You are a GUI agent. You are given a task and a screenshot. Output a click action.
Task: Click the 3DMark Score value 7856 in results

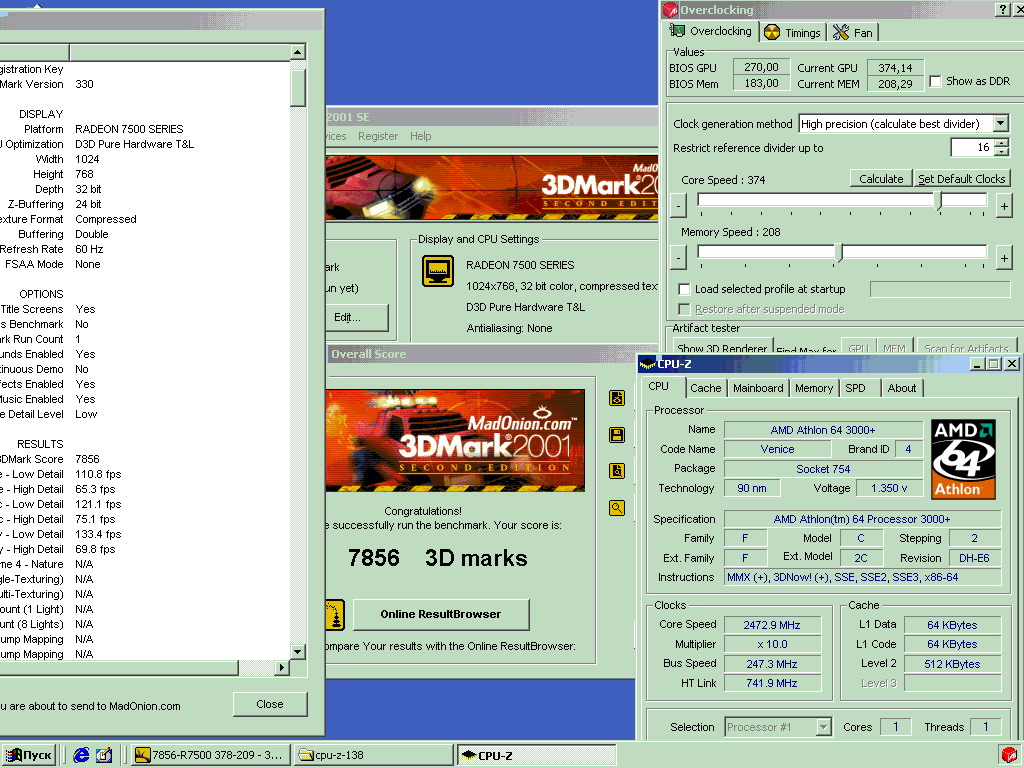(x=88, y=459)
